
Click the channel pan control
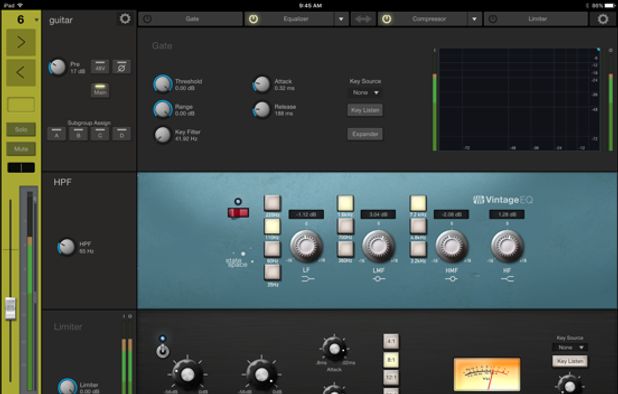pos(21,167)
